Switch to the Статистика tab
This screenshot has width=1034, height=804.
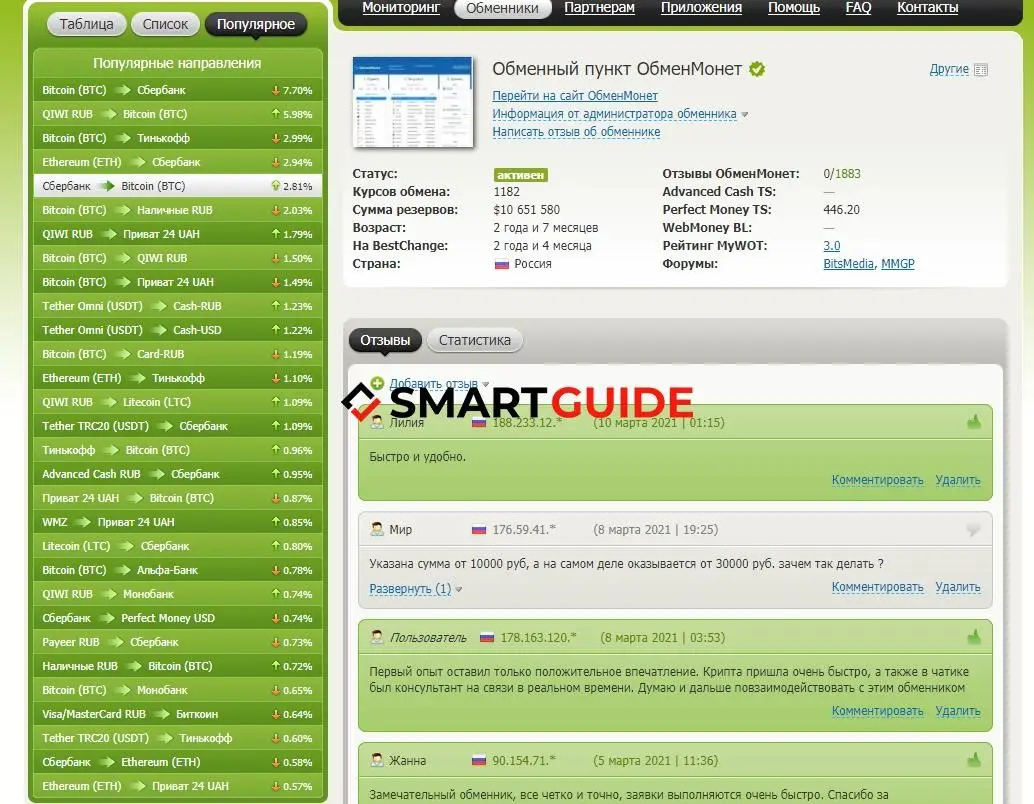(x=474, y=340)
